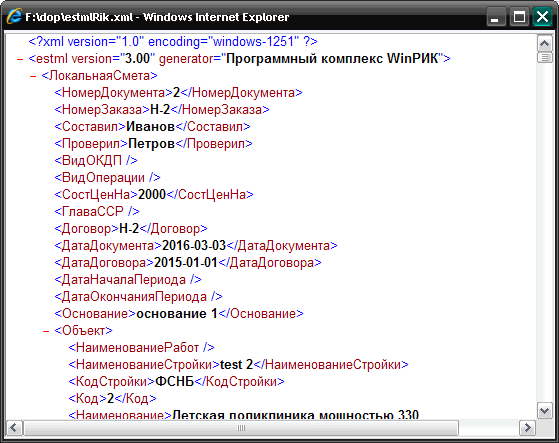Image resolution: width=559 pixels, height=443 pixels.
Task: Click the Internet Explorer logo icon
Action: [14, 16]
